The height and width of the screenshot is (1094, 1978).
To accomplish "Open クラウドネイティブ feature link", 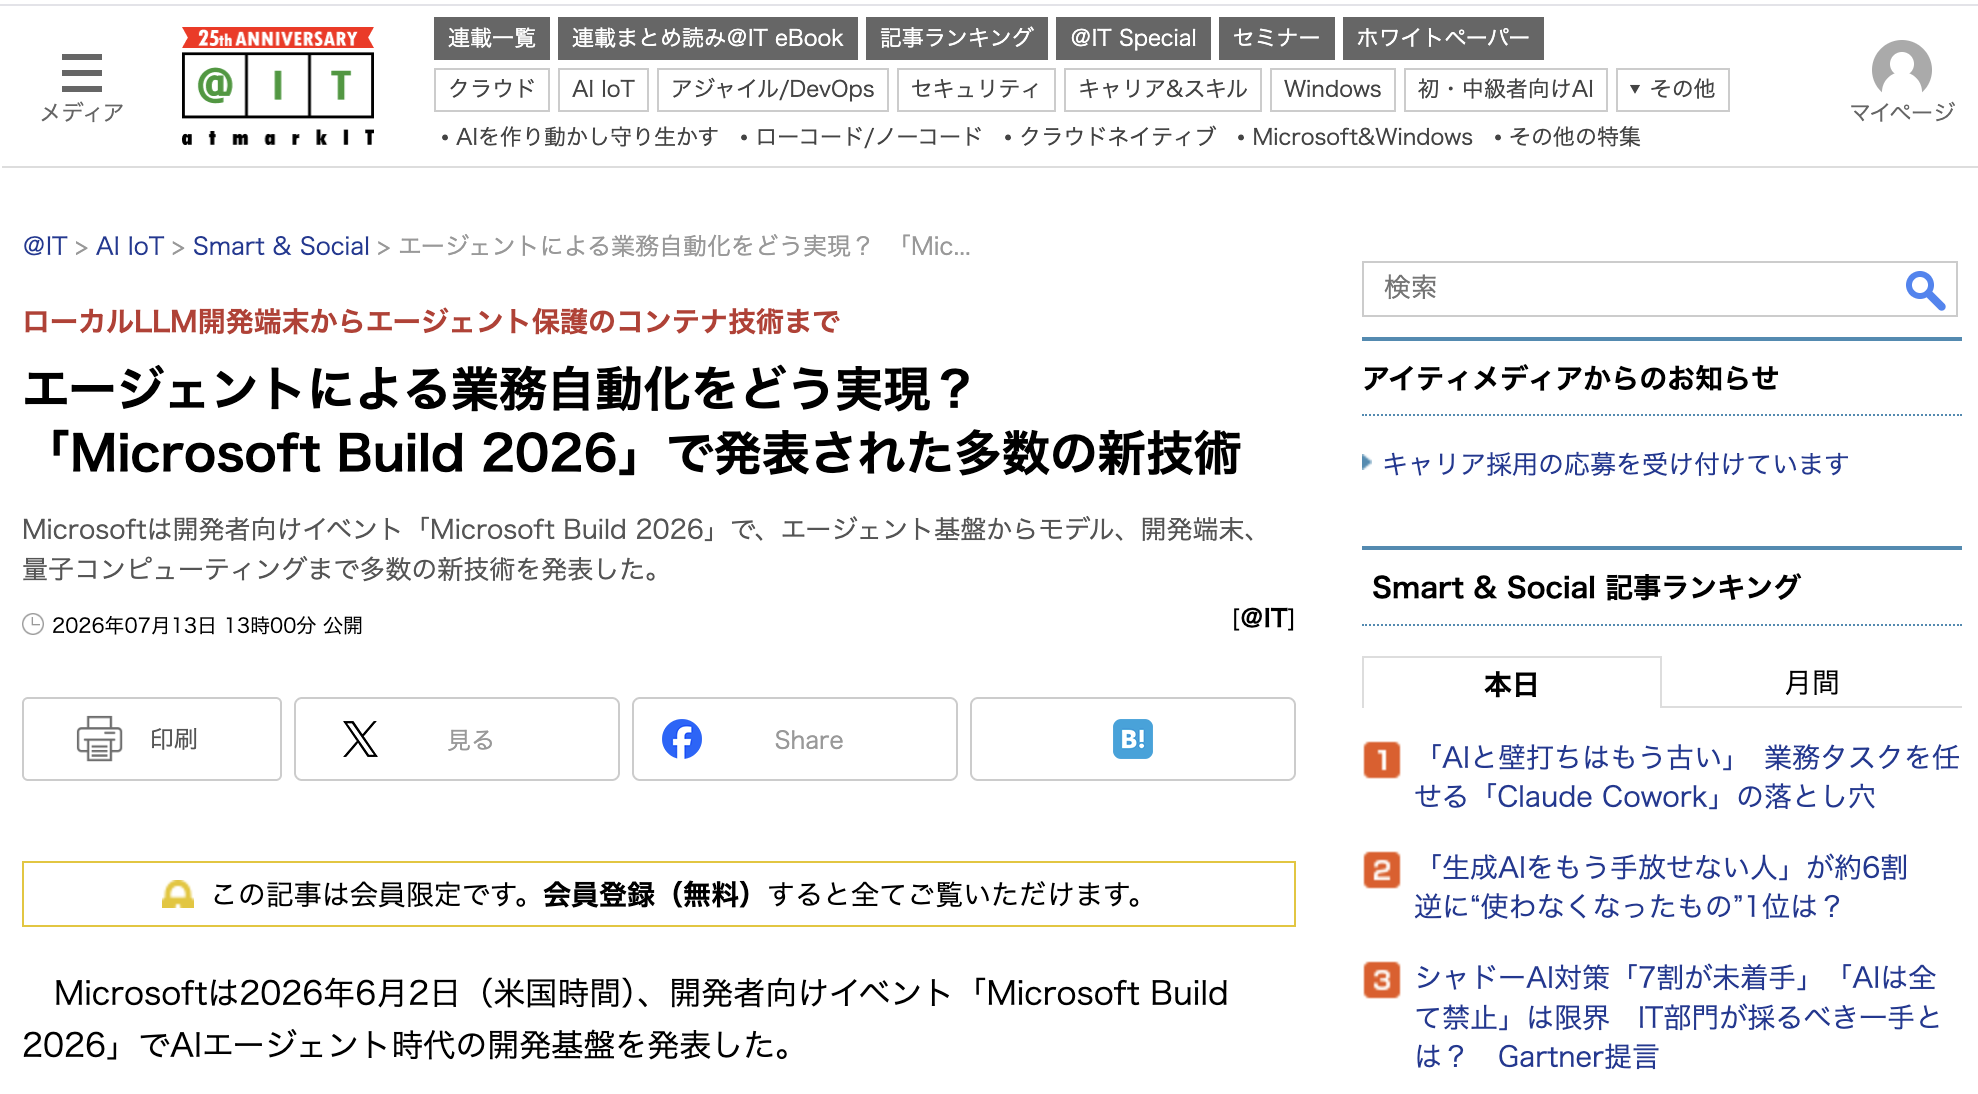I will (x=1118, y=137).
